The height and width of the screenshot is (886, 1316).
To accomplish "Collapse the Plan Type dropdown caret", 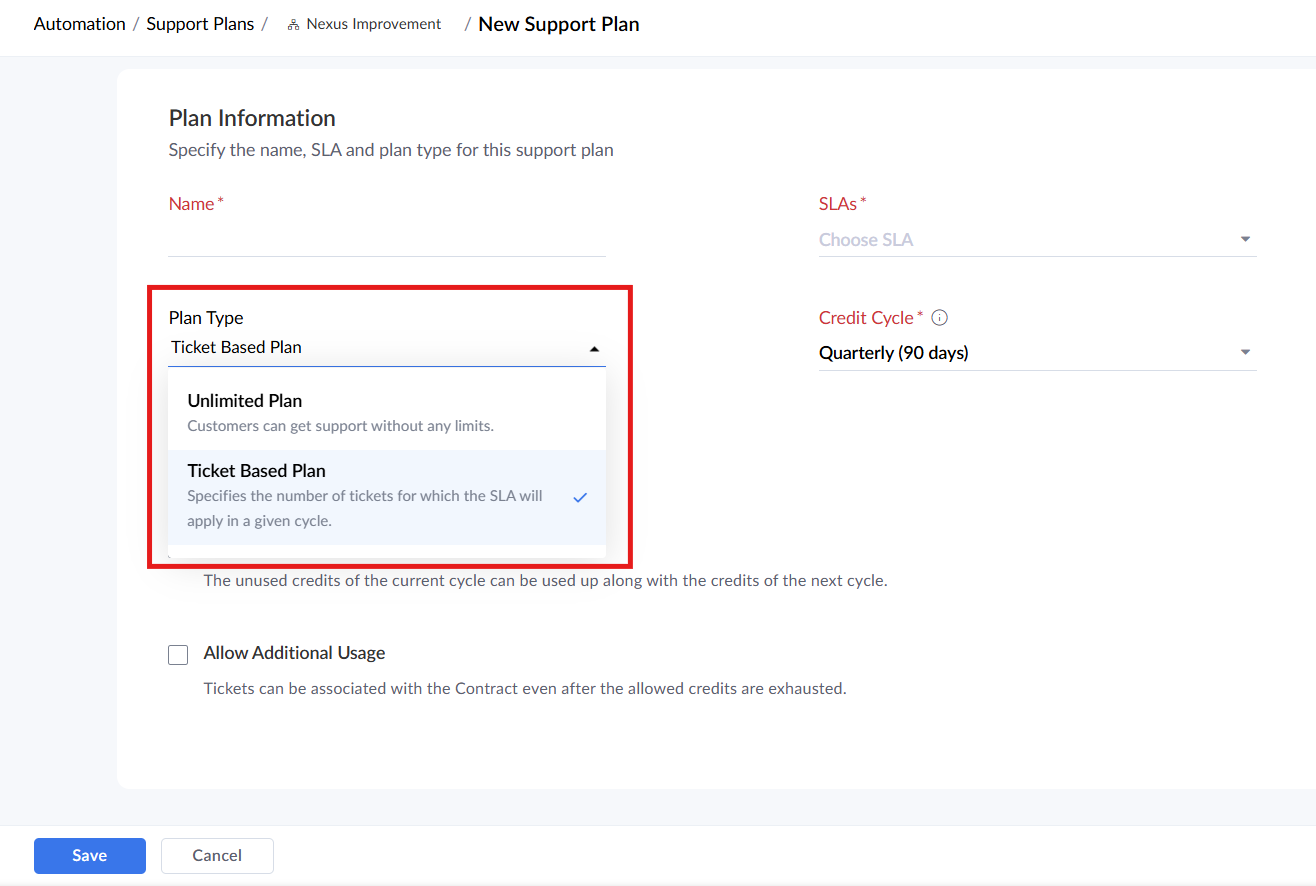I will tap(594, 349).
